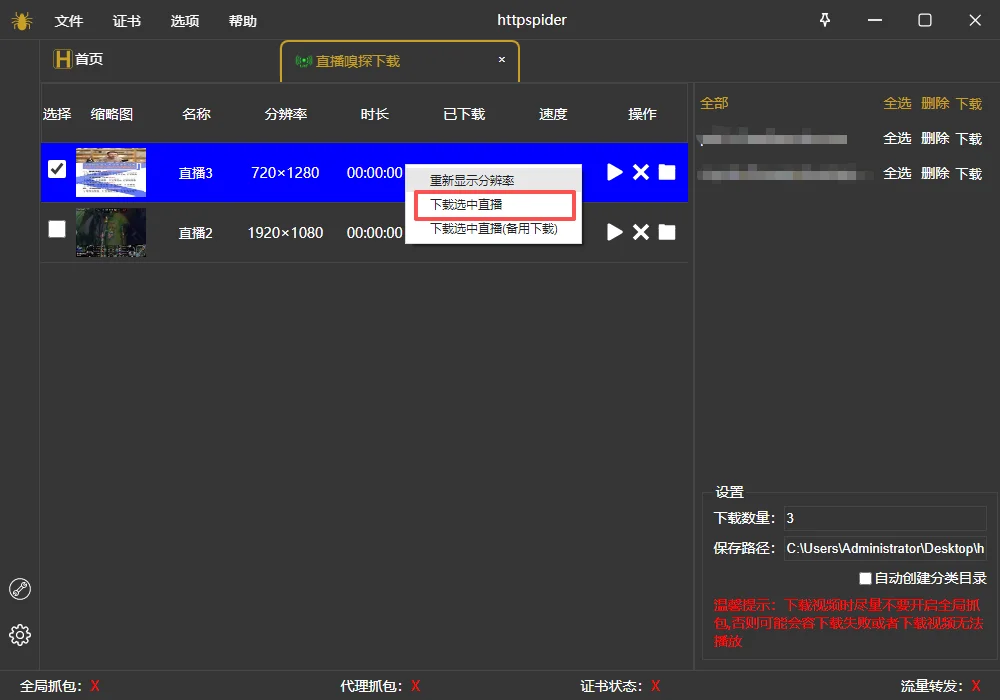Viewport: 1000px width, 700px height.
Task: Click the 720×1280 resolution cell
Action: 285,173
